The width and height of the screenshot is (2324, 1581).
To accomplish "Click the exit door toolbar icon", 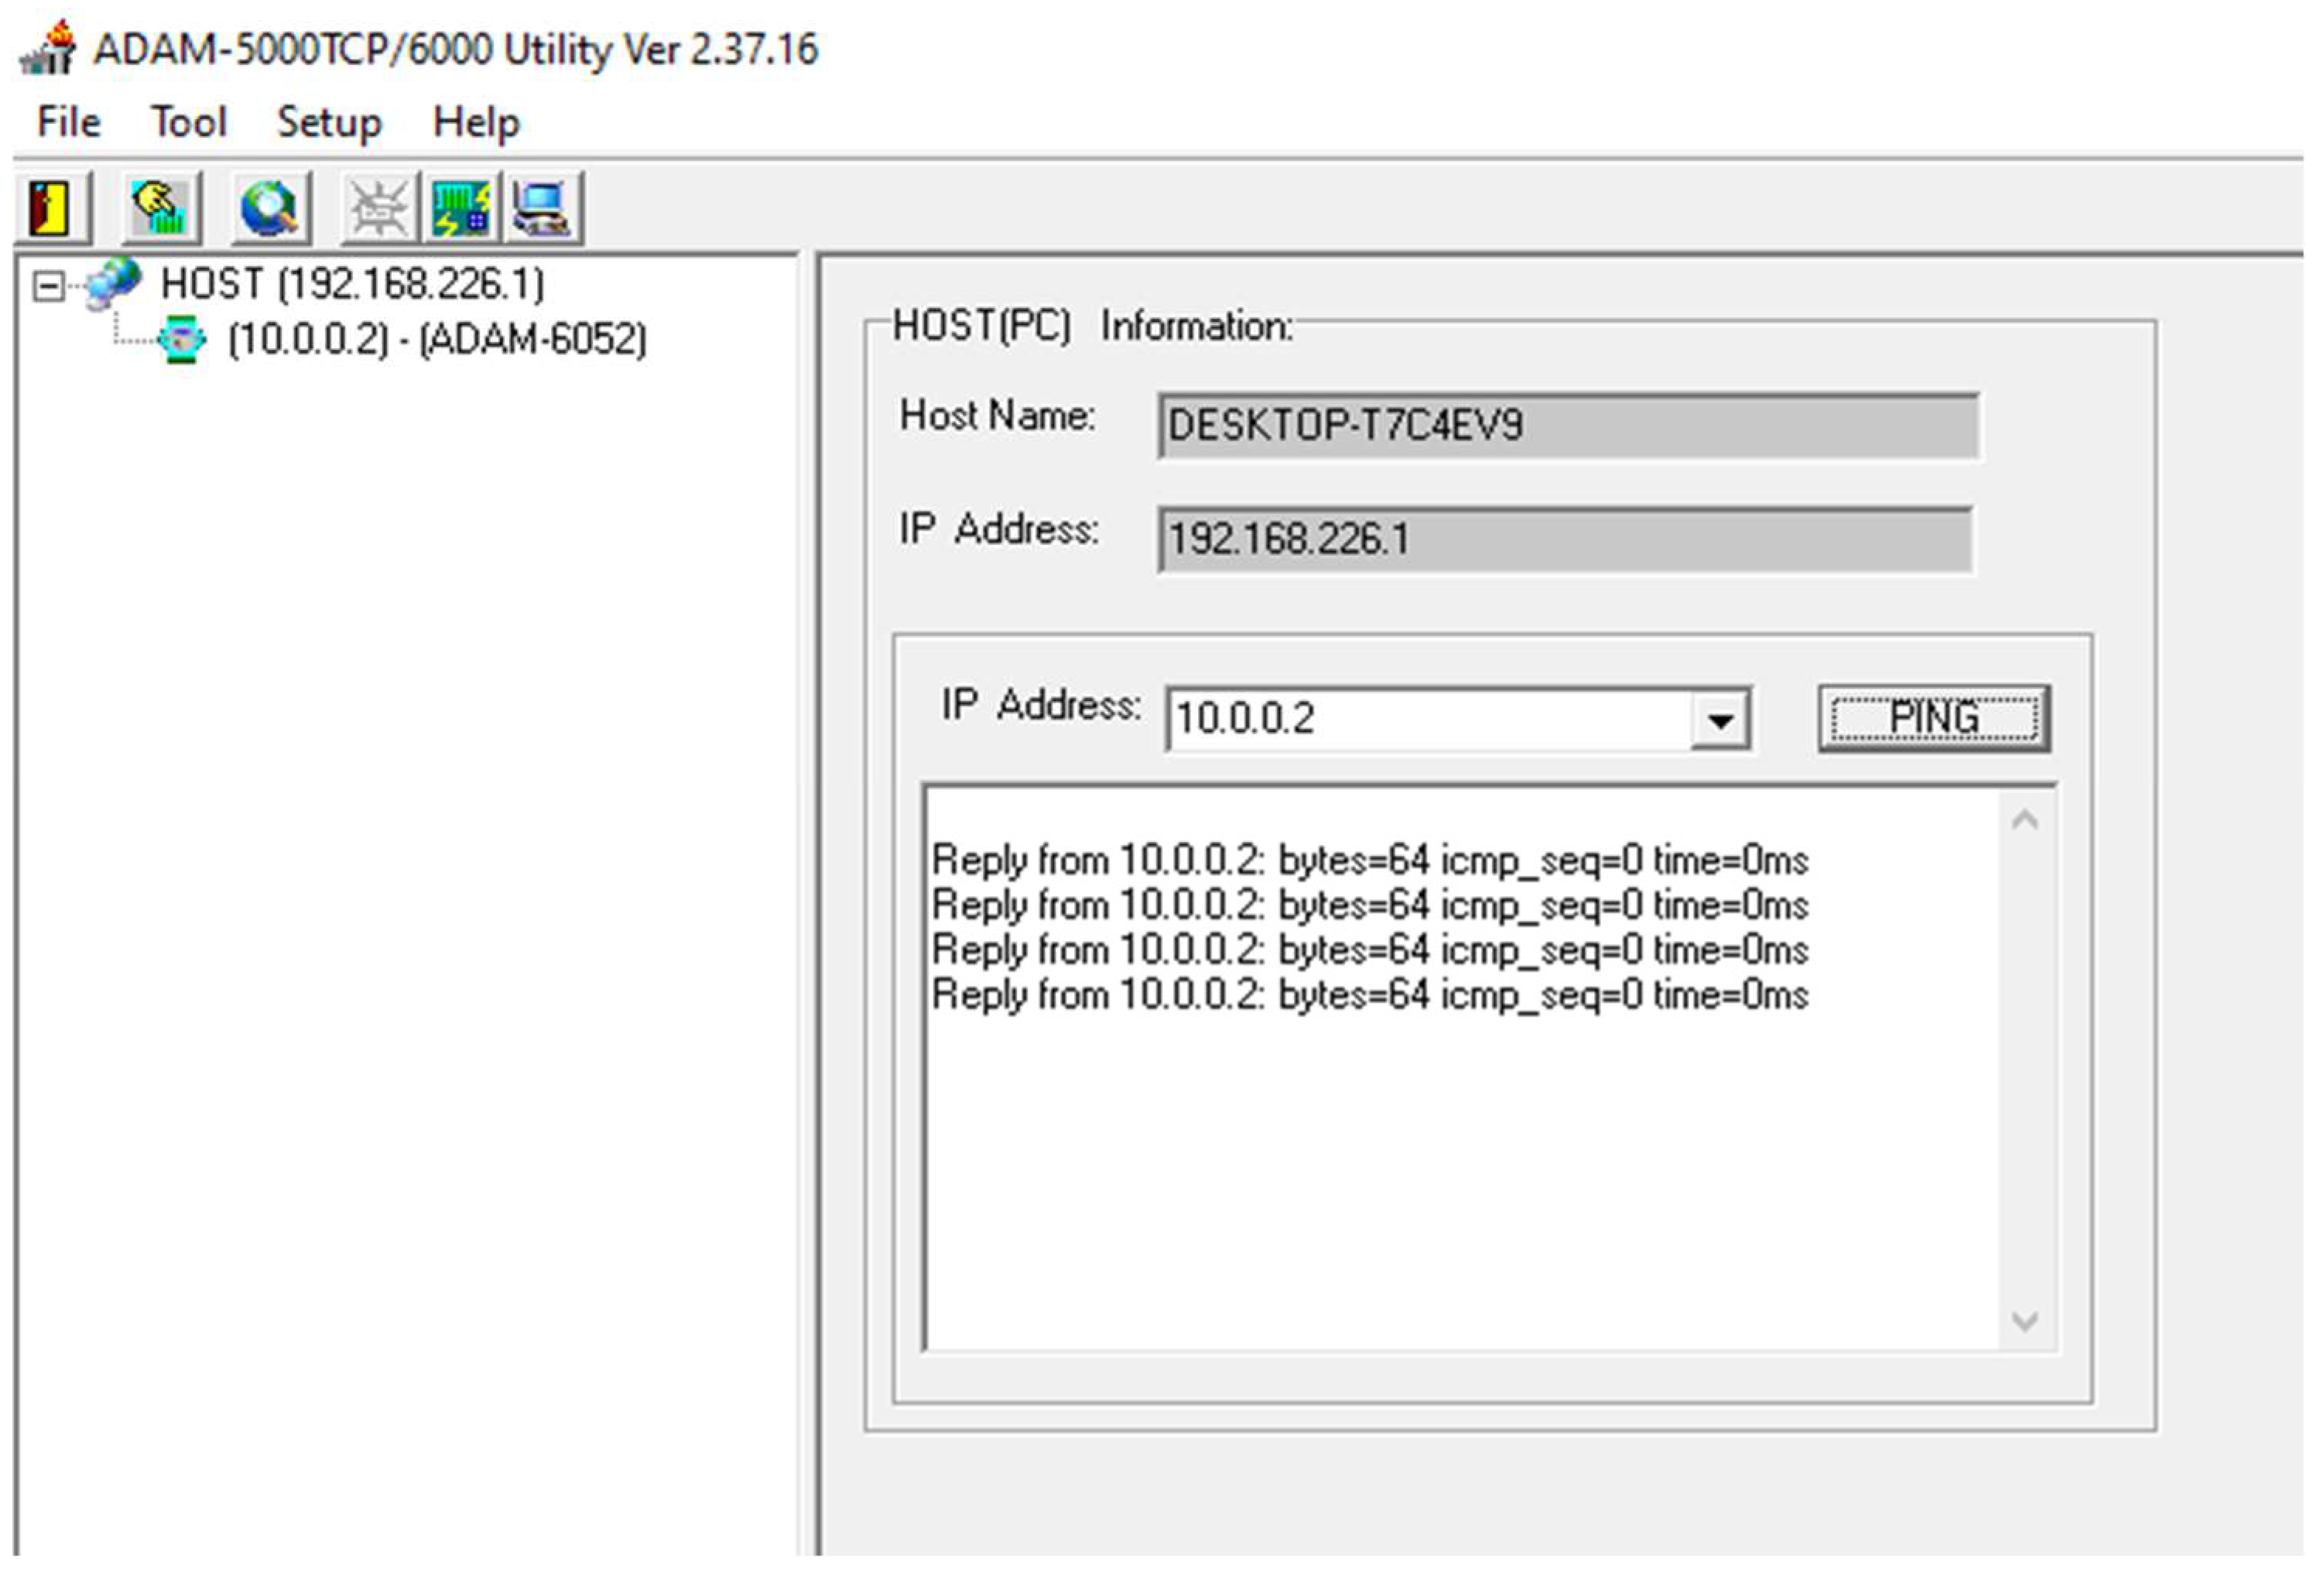I will (x=50, y=208).
